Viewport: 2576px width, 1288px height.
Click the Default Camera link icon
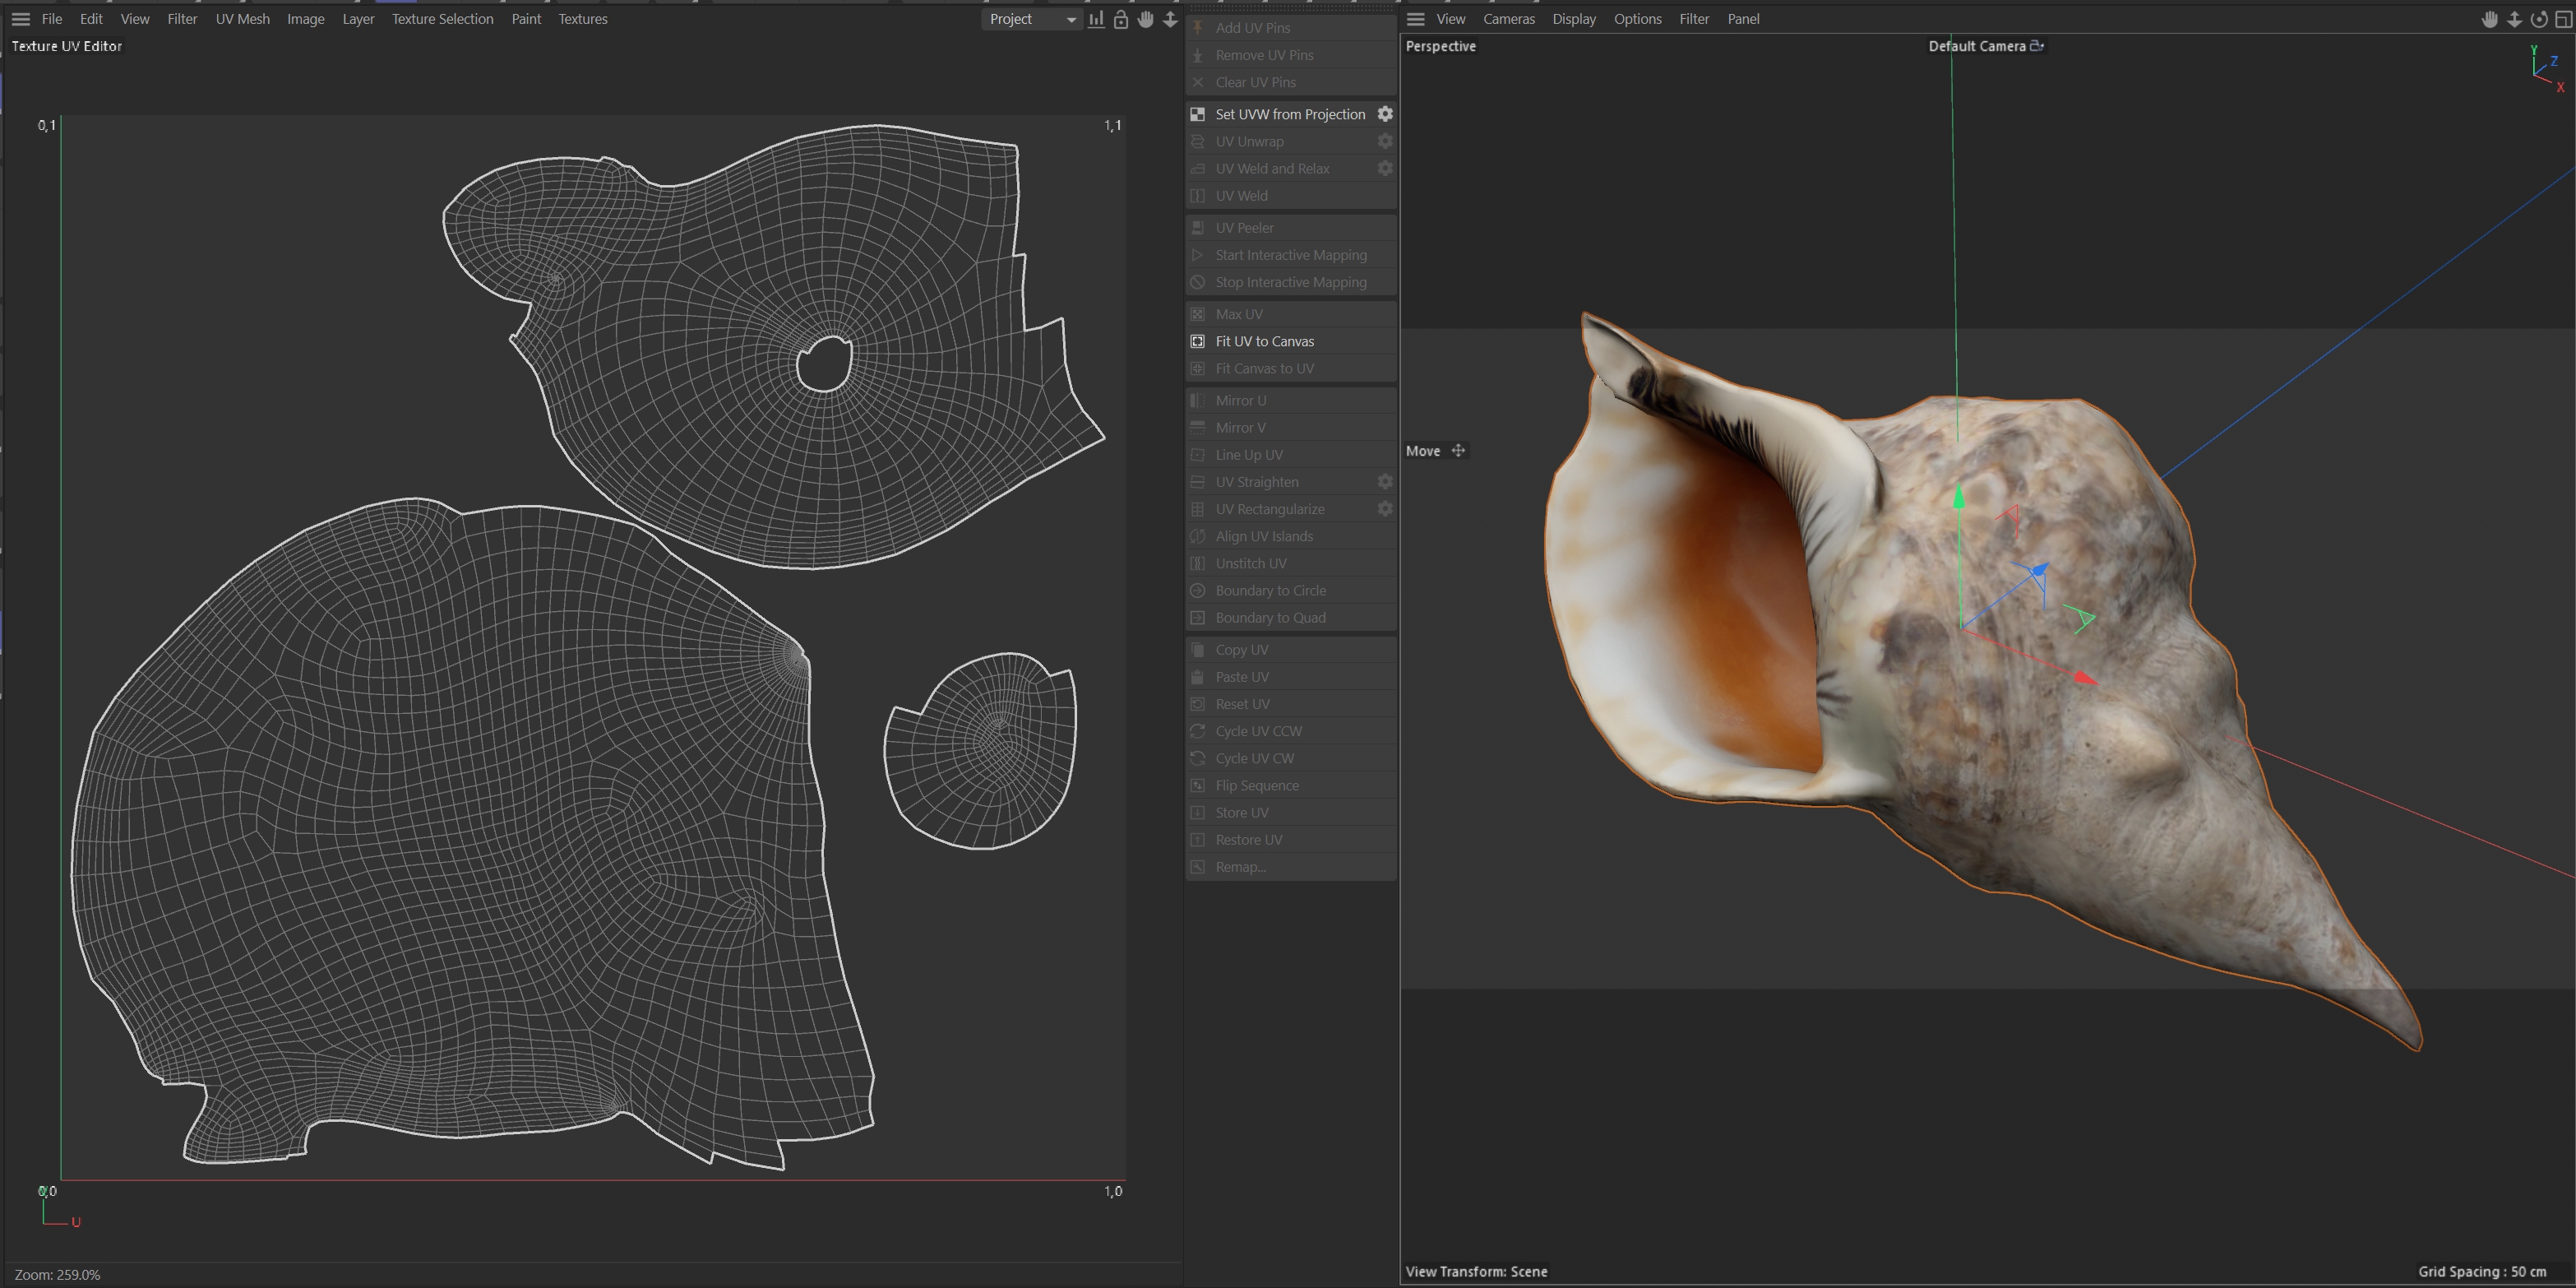tap(2036, 46)
